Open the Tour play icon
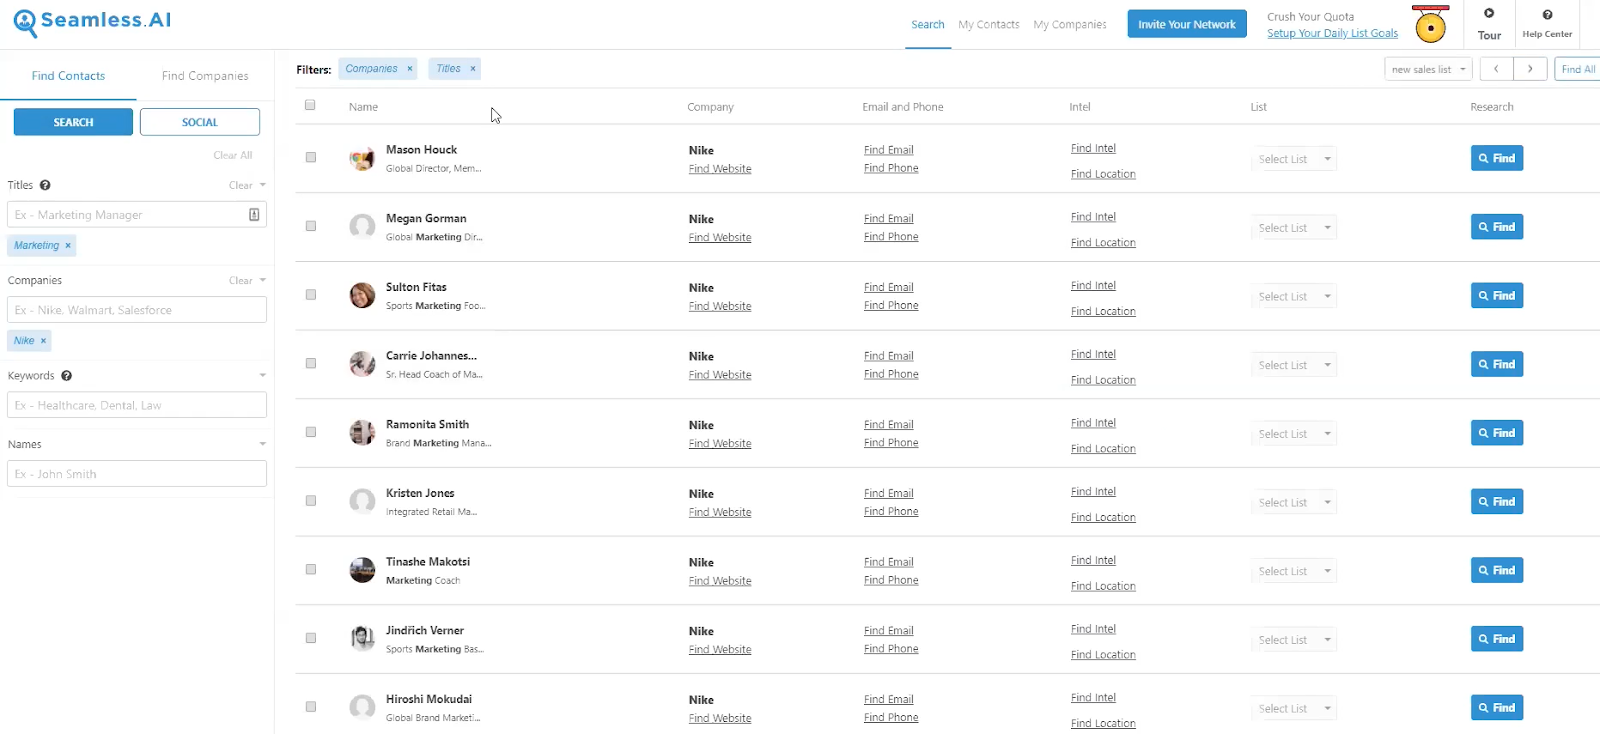Viewport: 1600px width, 734px height. (x=1489, y=13)
